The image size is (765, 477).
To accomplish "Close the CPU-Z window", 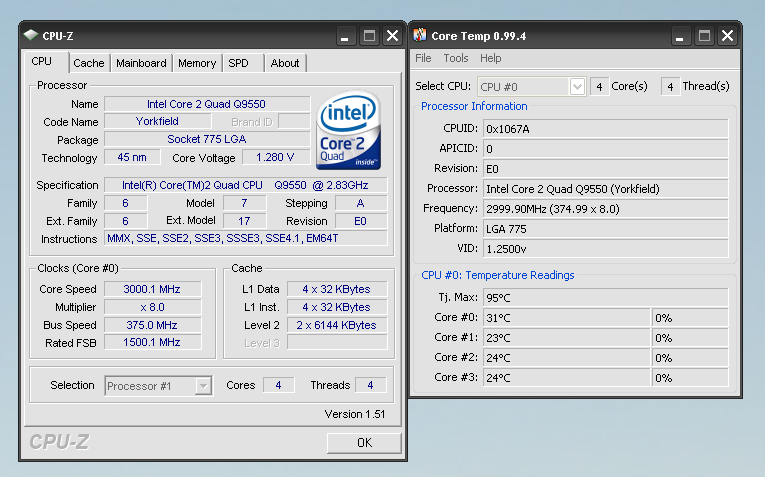I will 393,36.
